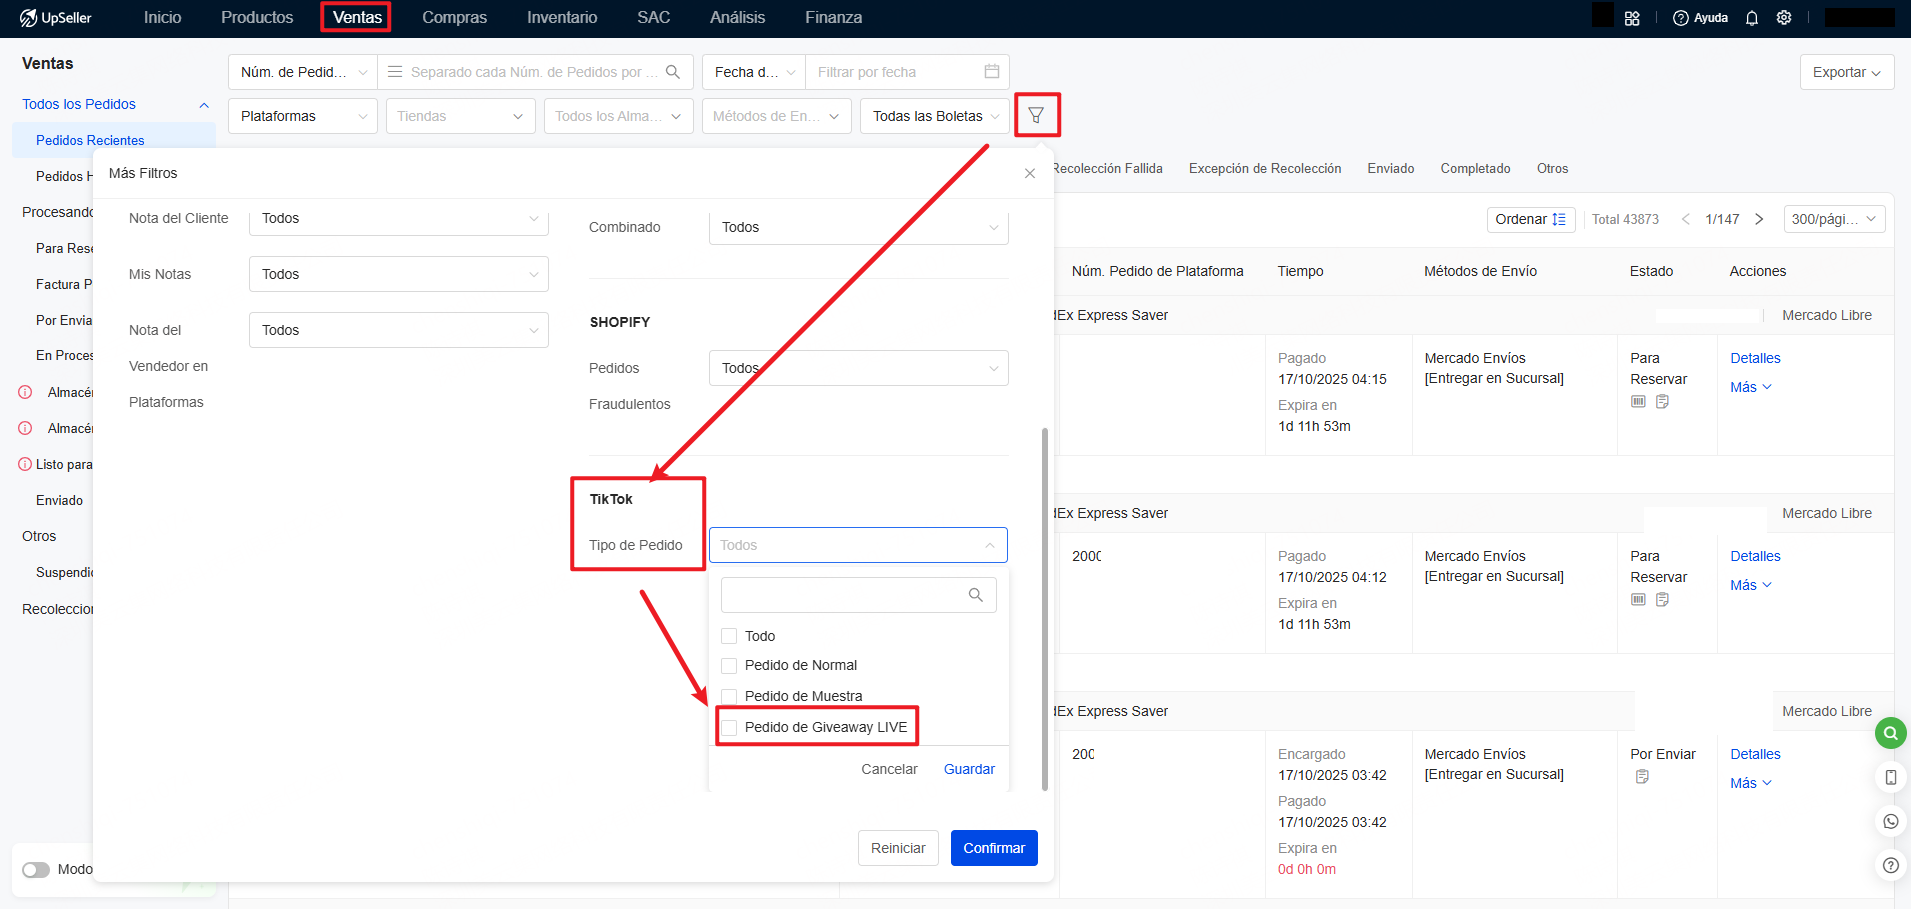Click the apps grid icon in header
The width and height of the screenshot is (1911, 909).
click(x=1632, y=18)
